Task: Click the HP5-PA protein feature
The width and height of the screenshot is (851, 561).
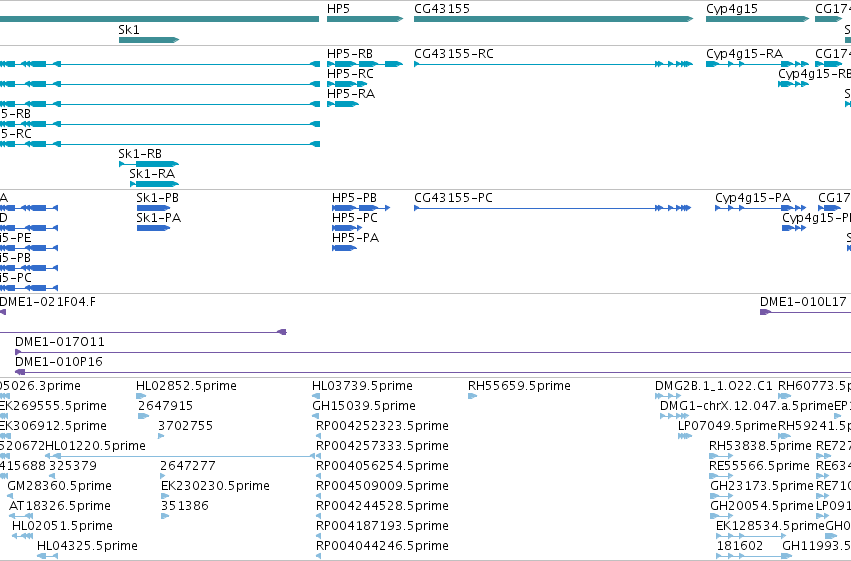Action: tap(345, 248)
